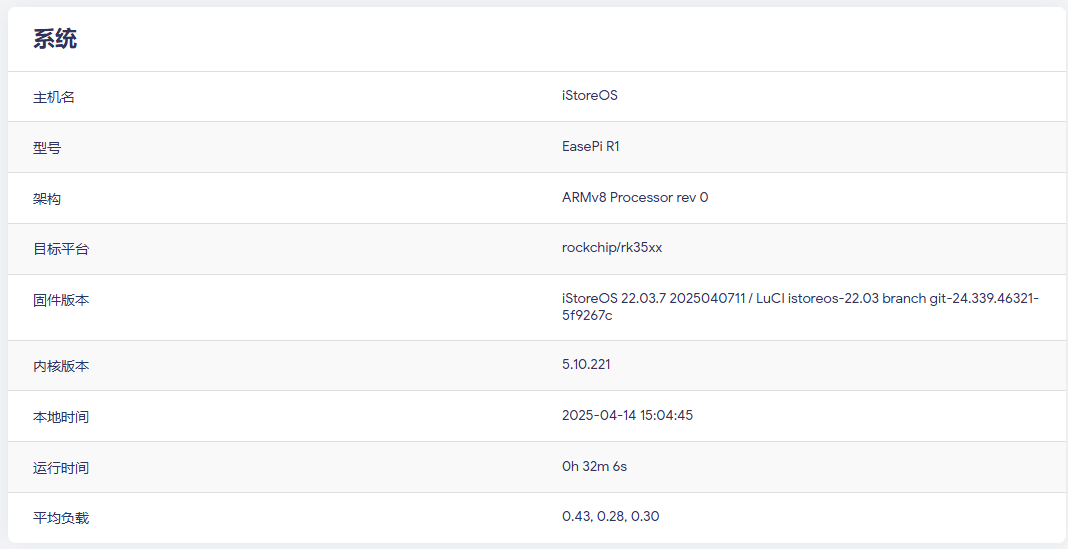Screen dimensions: 1068x549
Task: Click the 0.43, 0.28, 0.30 load average value
Action: 610,517
